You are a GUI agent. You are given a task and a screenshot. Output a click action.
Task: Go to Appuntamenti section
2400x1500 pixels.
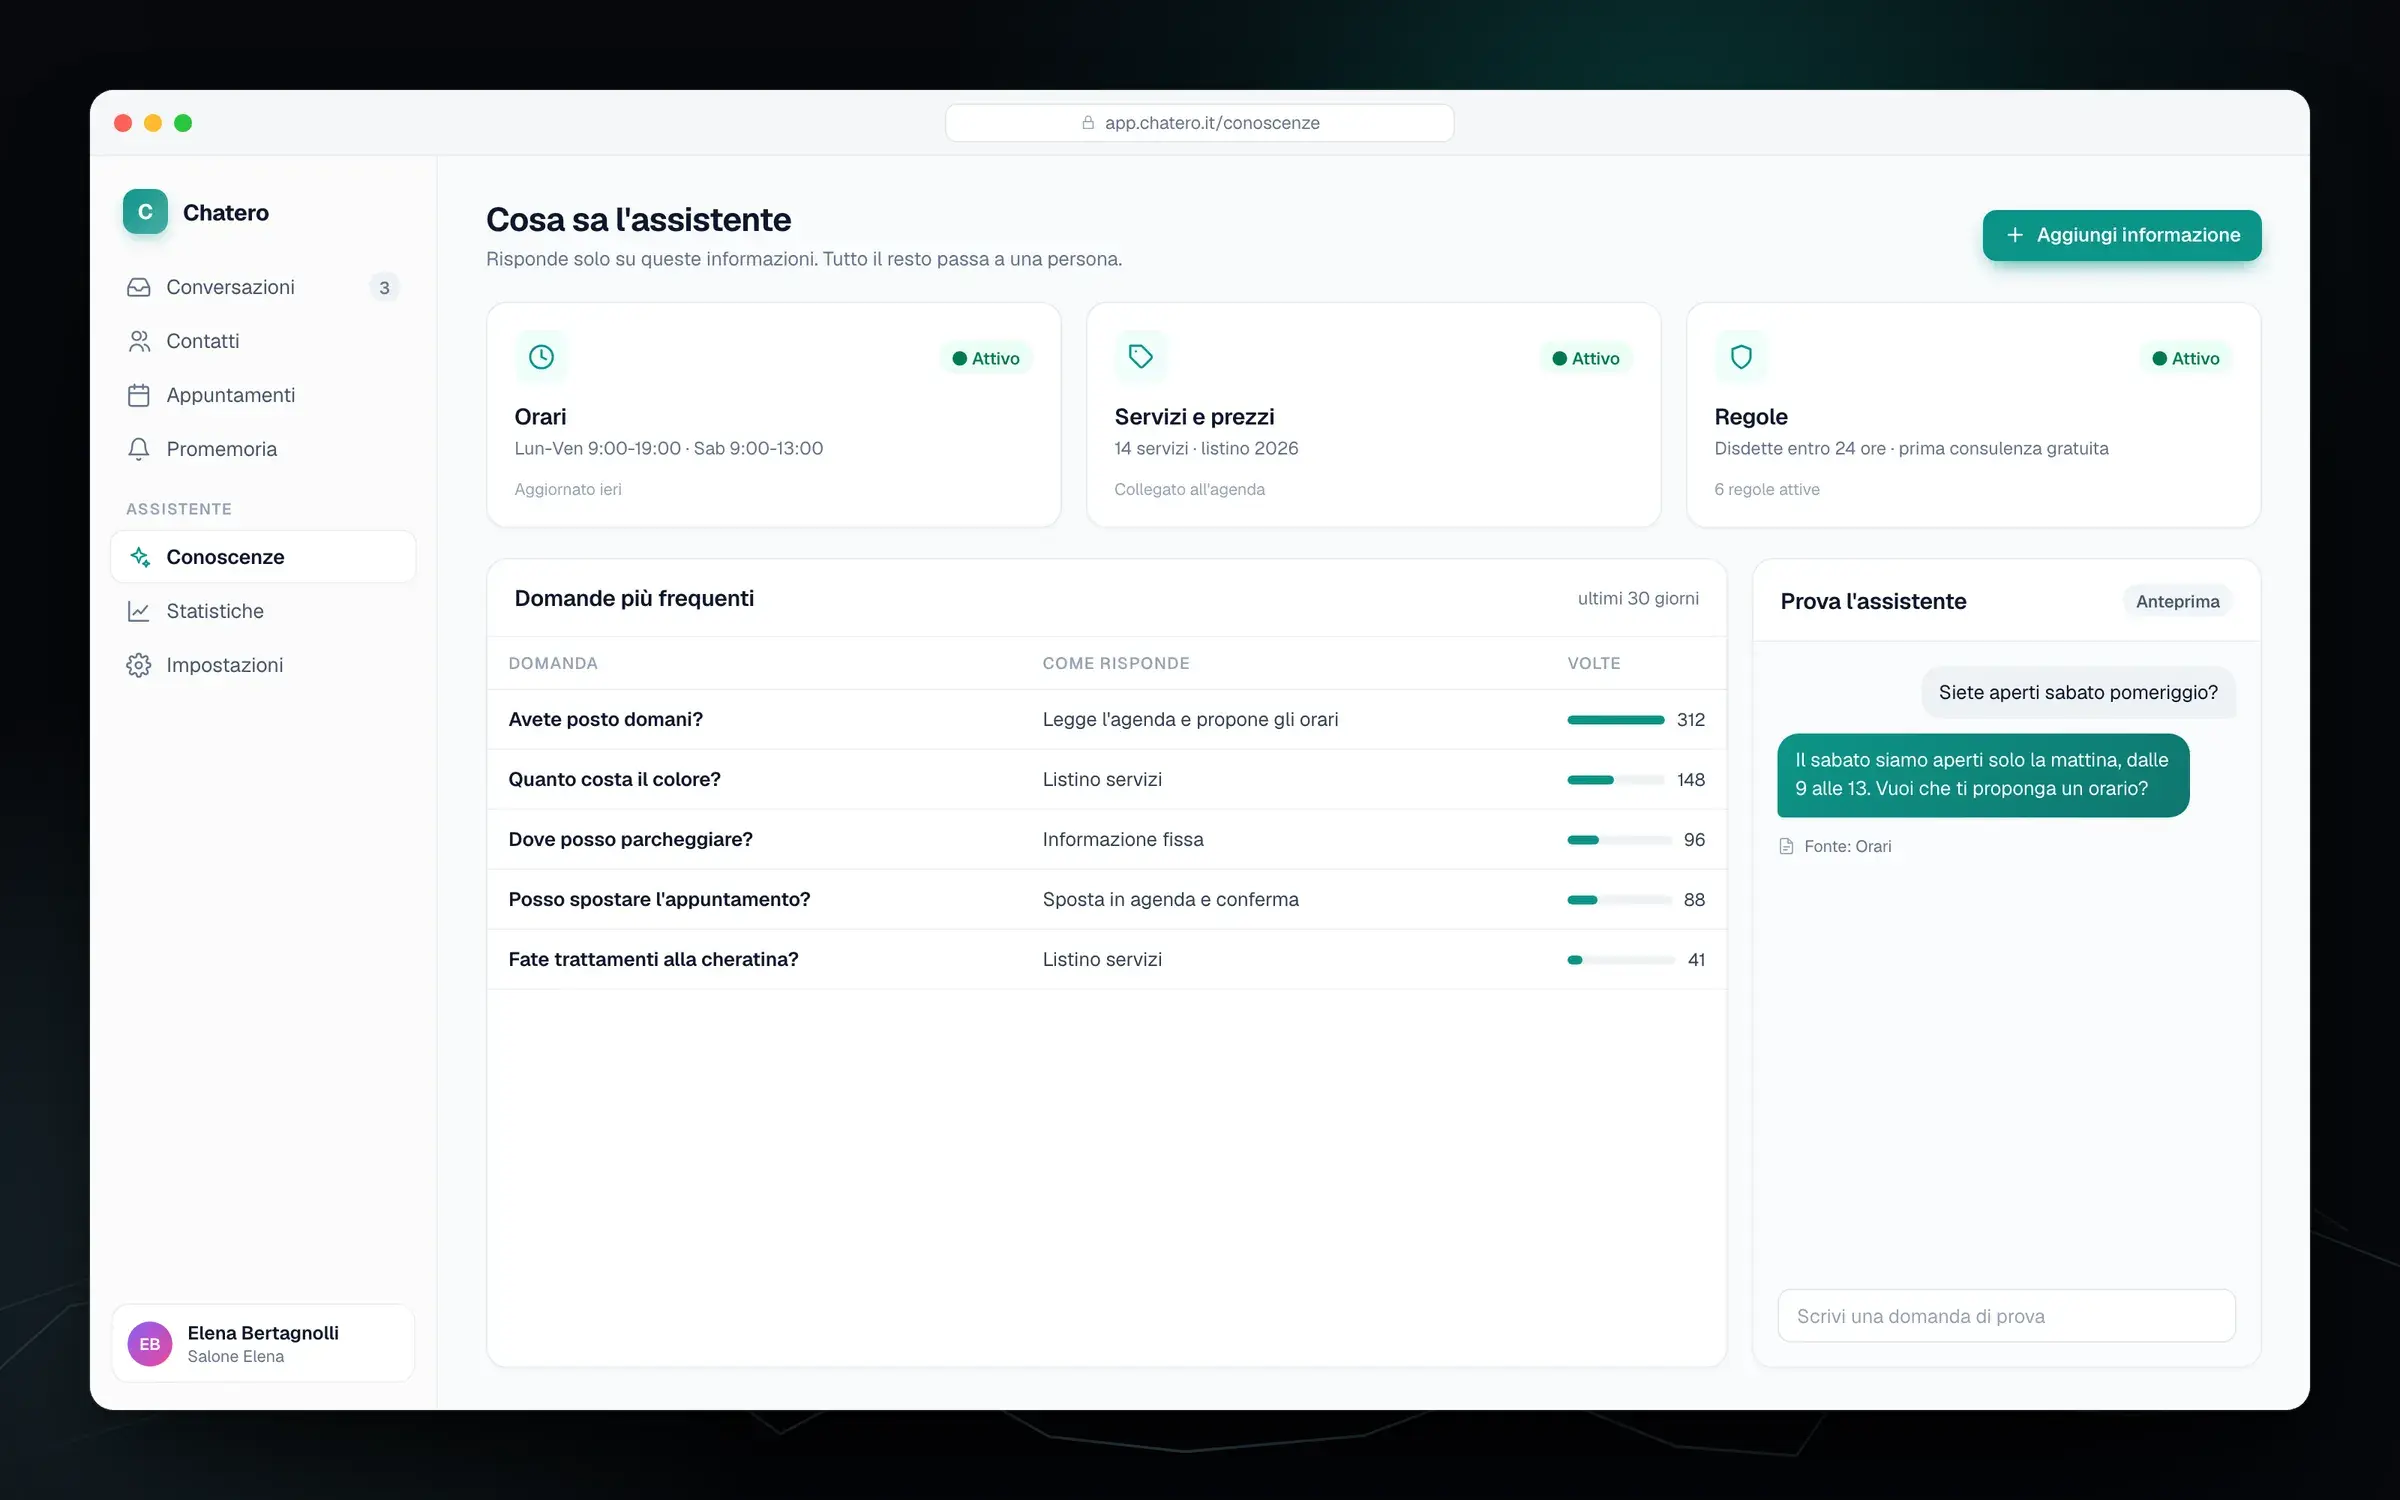263,395
